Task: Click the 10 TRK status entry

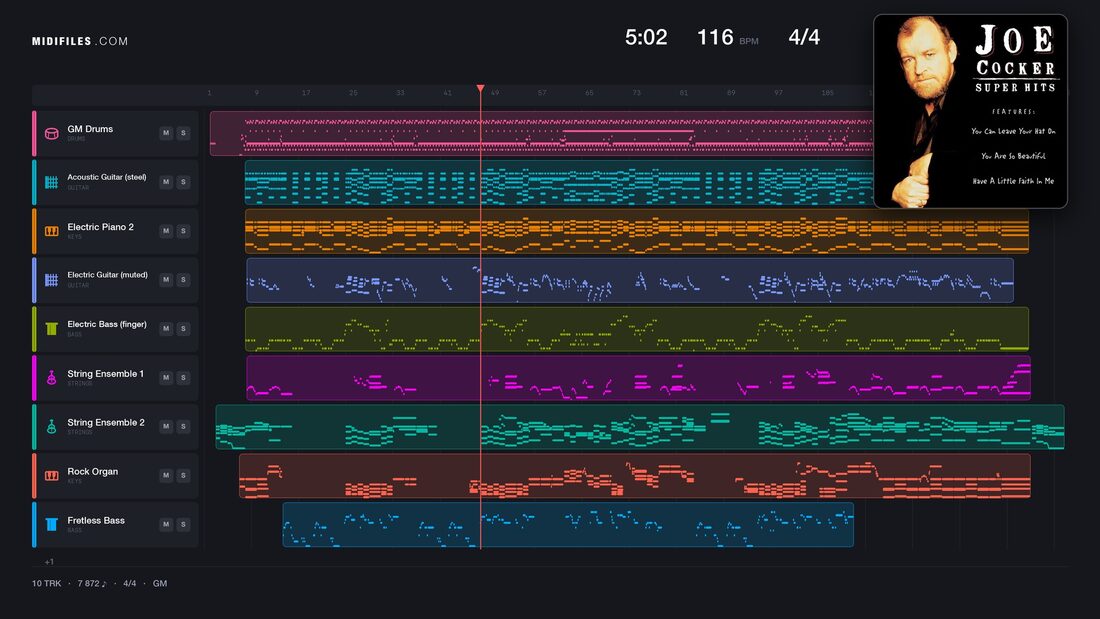Action: point(46,583)
